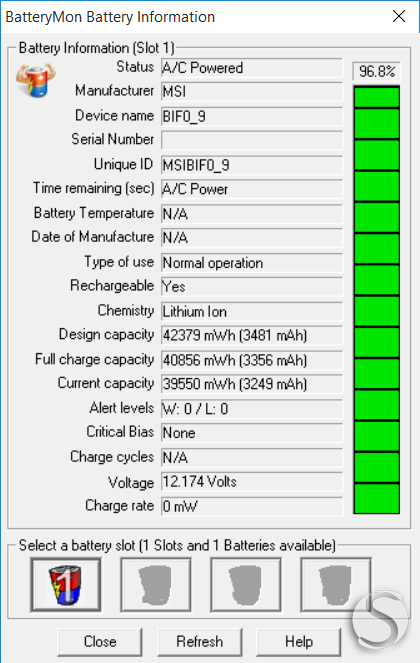Click the Manufacturer field showing MSI
This screenshot has height=663, width=420.
(x=252, y=91)
